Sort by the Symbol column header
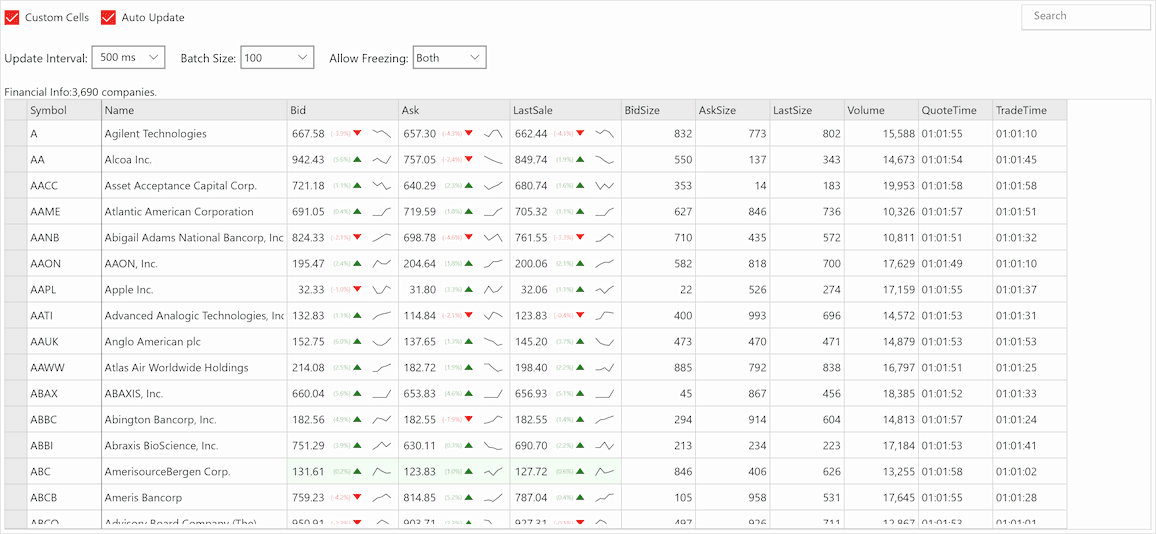Viewport: 1156px width, 534px height. coord(64,110)
